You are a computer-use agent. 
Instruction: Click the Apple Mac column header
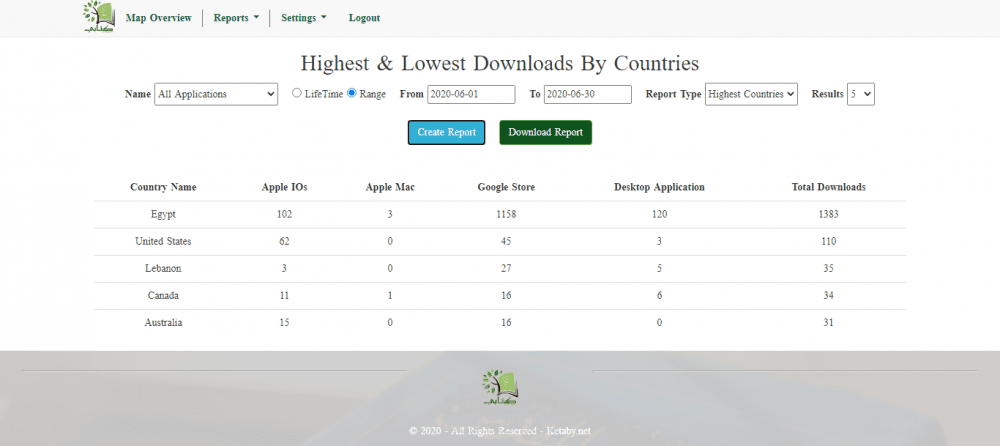(390, 187)
